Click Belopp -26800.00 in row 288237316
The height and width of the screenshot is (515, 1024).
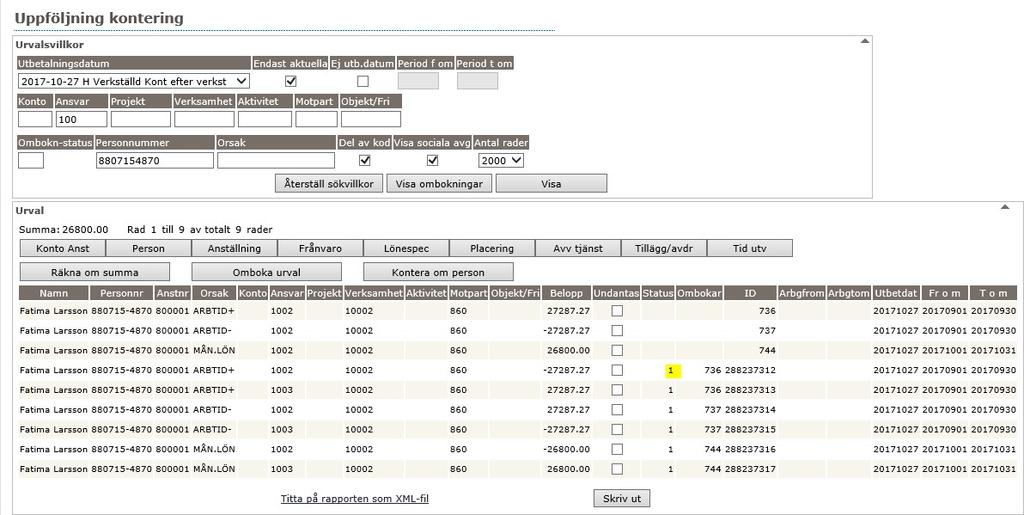click(566, 449)
